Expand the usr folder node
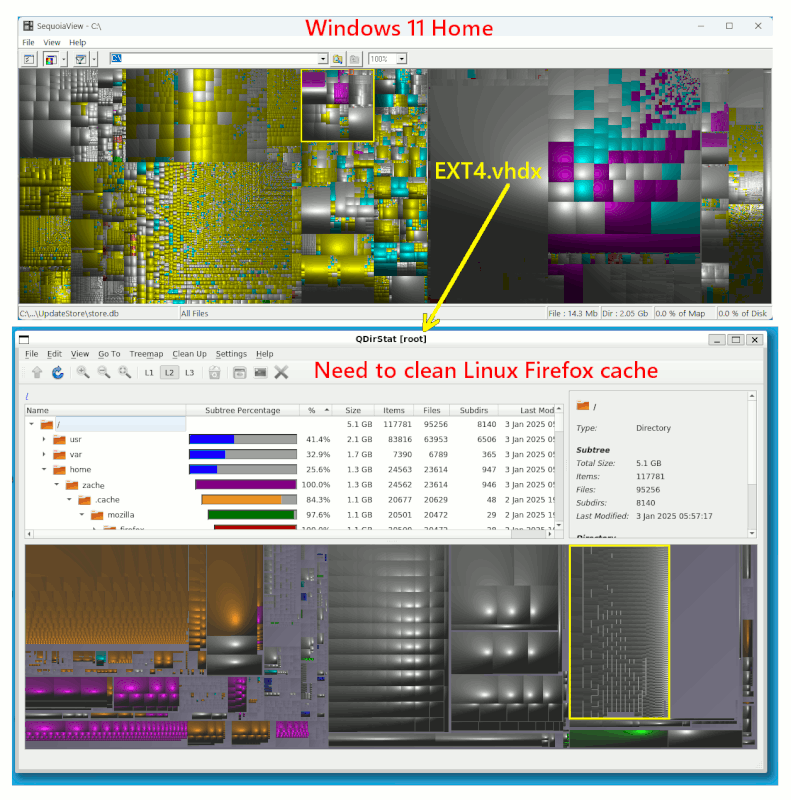Image resolution: width=791 pixels, height=800 pixels. pyautogui.click(x=44, y=439)
